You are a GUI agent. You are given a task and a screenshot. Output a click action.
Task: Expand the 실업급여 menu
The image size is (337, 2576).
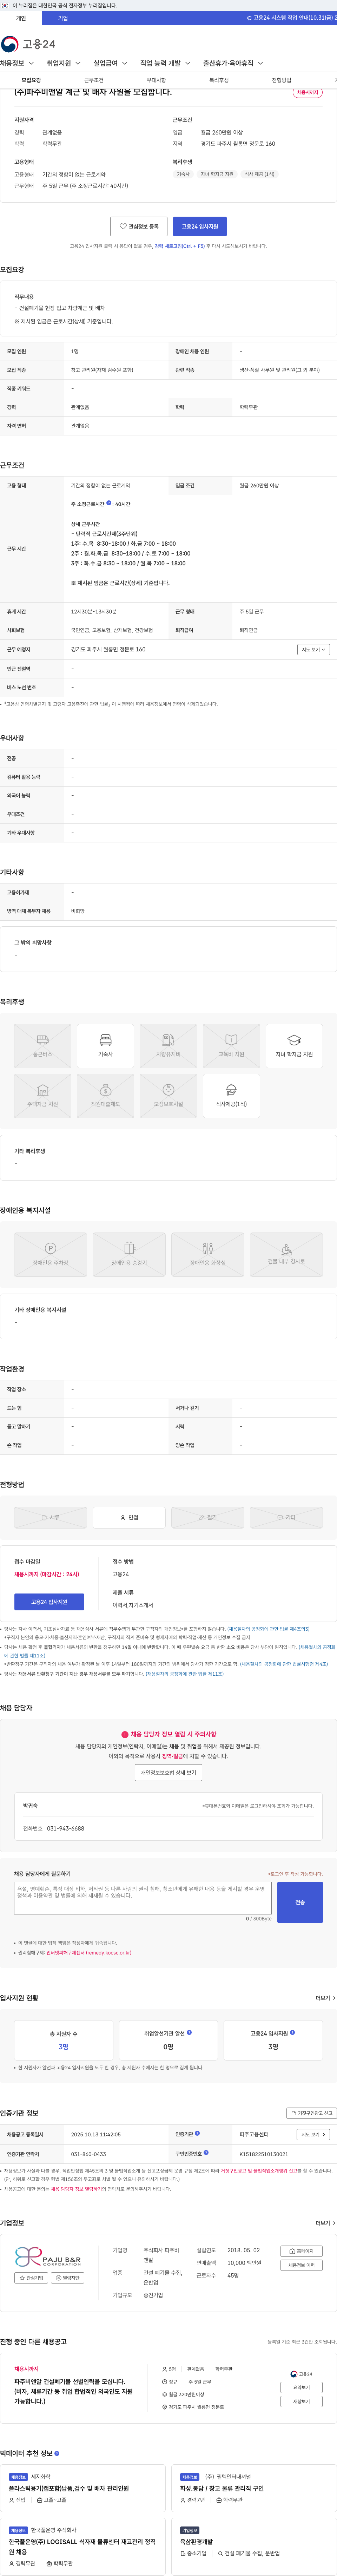click(x=110, y=63)
